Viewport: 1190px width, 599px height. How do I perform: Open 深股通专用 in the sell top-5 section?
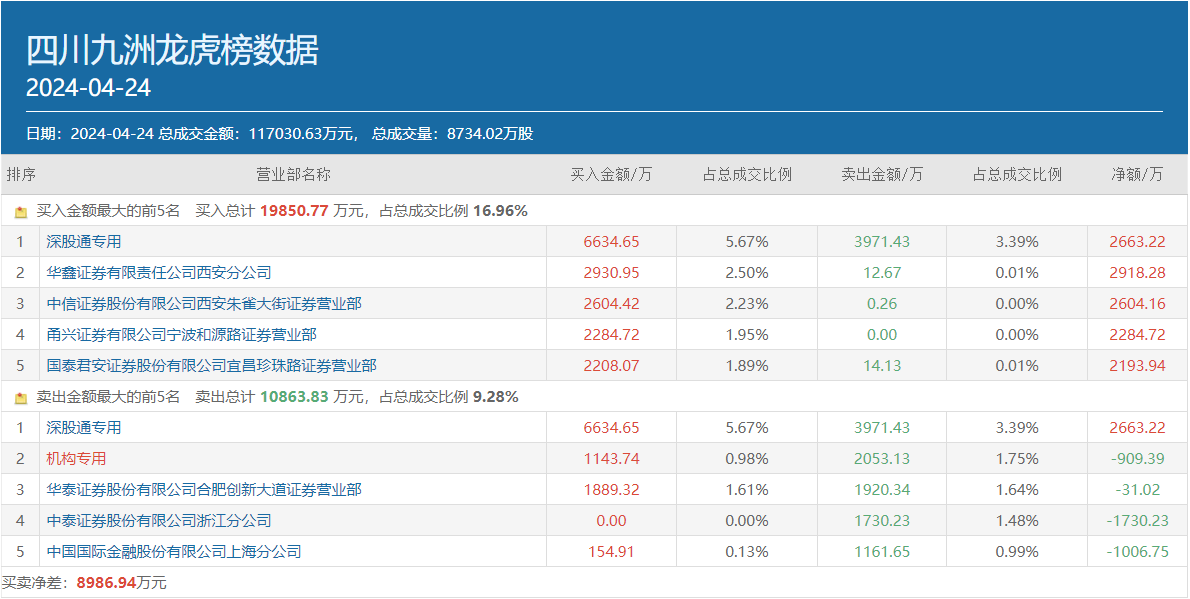83,427
